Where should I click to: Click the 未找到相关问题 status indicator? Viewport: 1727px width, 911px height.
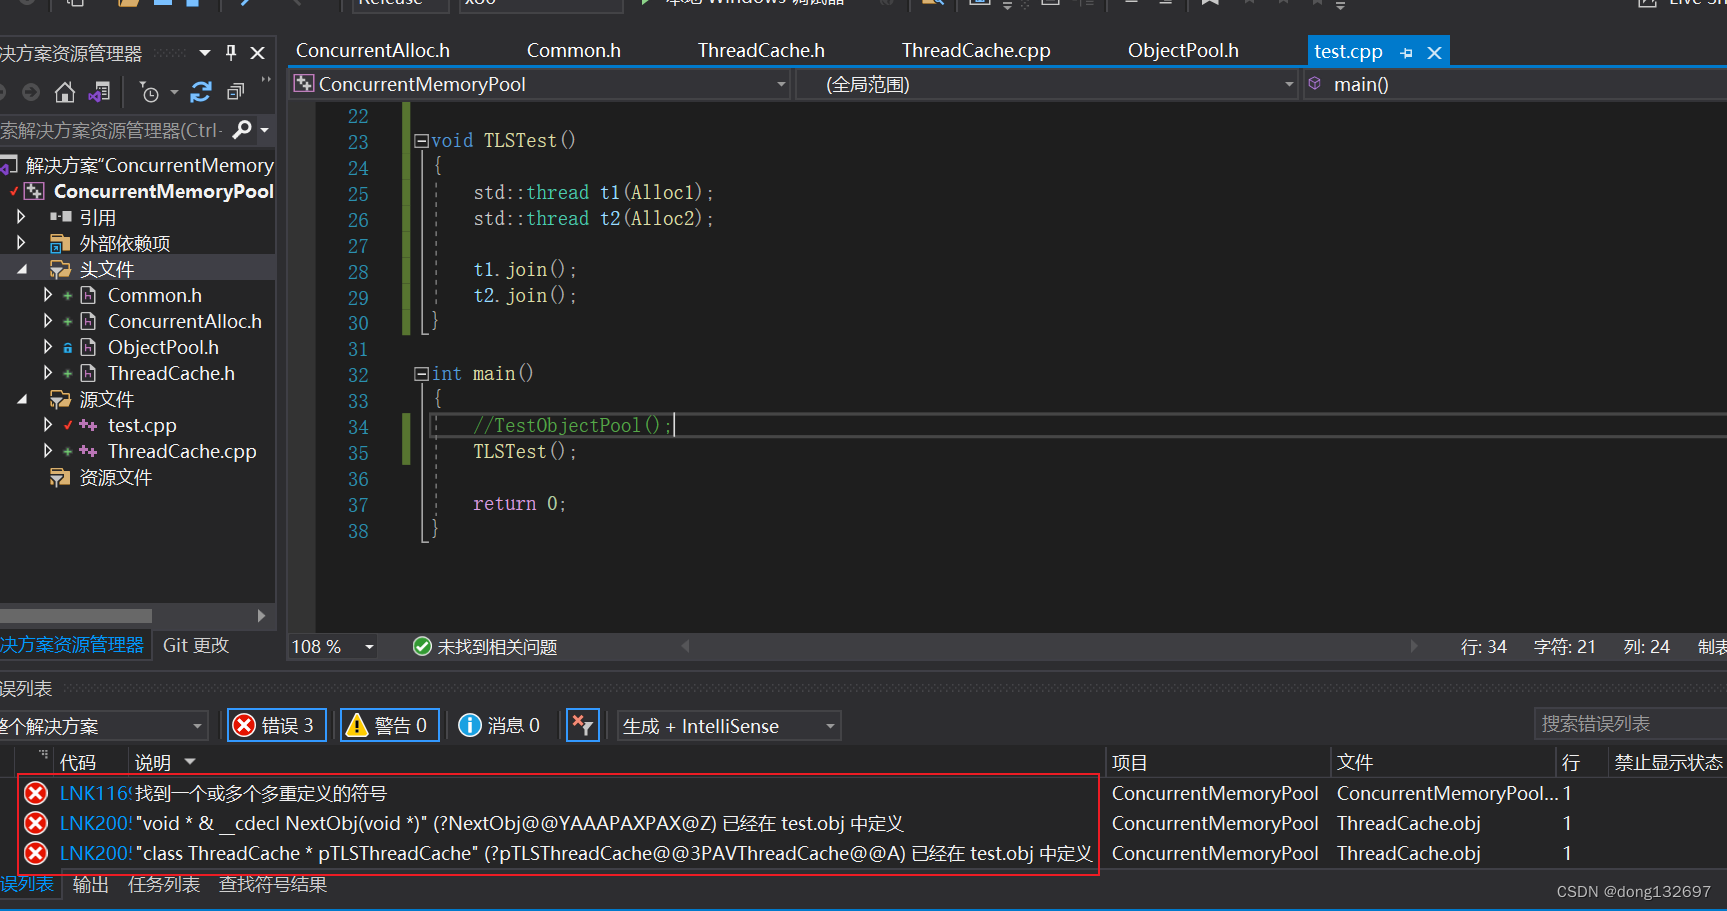(485, 647)
